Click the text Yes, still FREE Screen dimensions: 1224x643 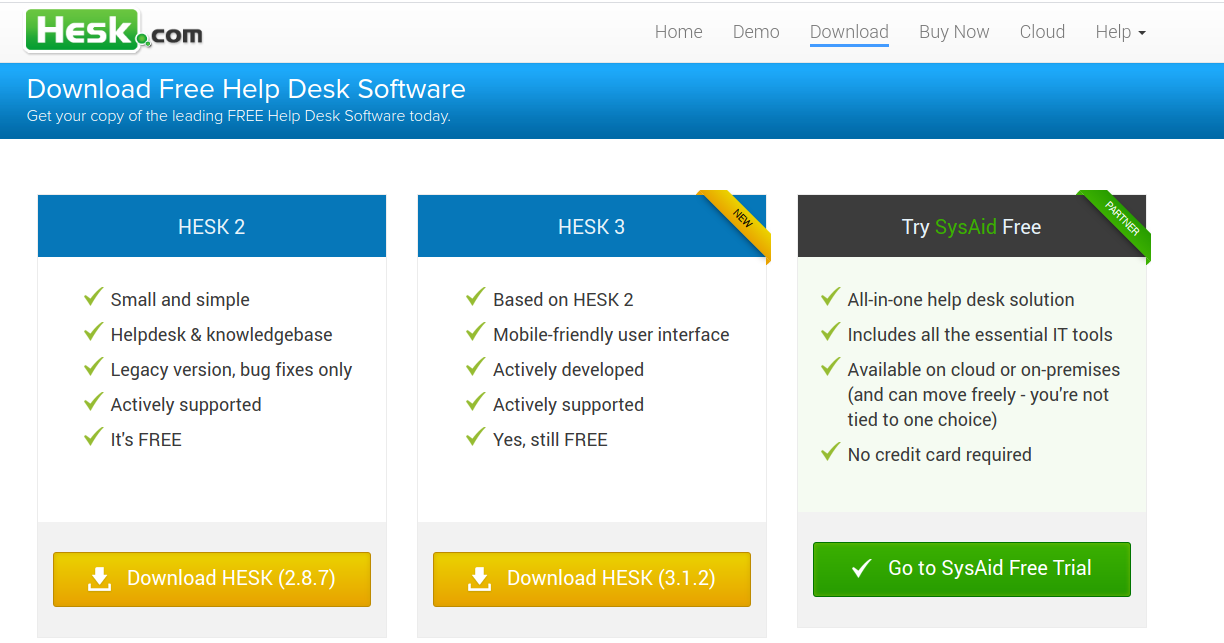[550, 440]
